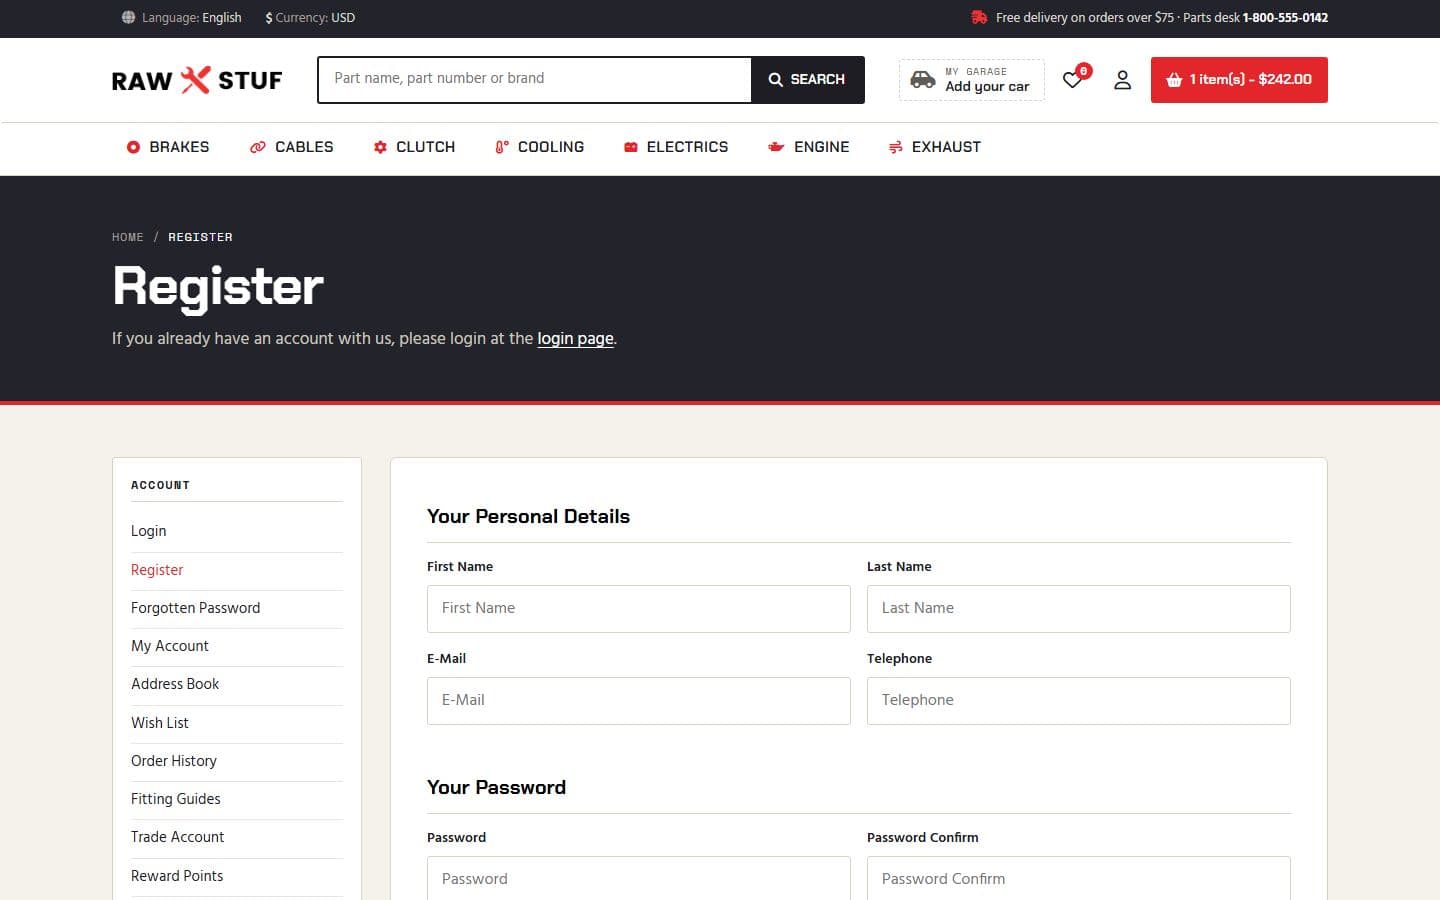Click the Cables link icon
The image size is (1440, 900).
258,147
